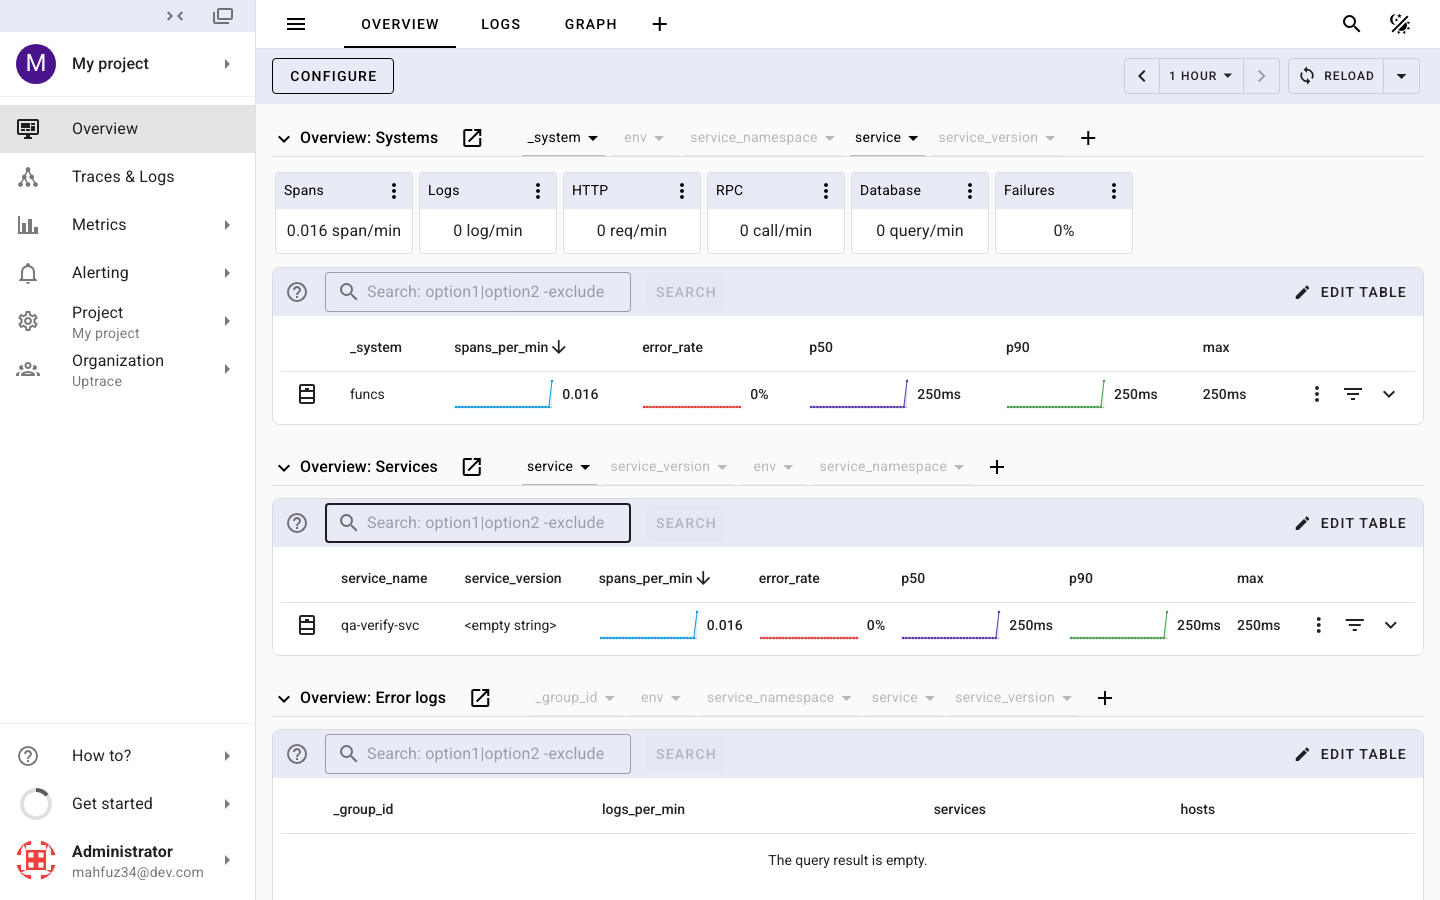Click the search magnifier icon at top right

click(1352, 24)
